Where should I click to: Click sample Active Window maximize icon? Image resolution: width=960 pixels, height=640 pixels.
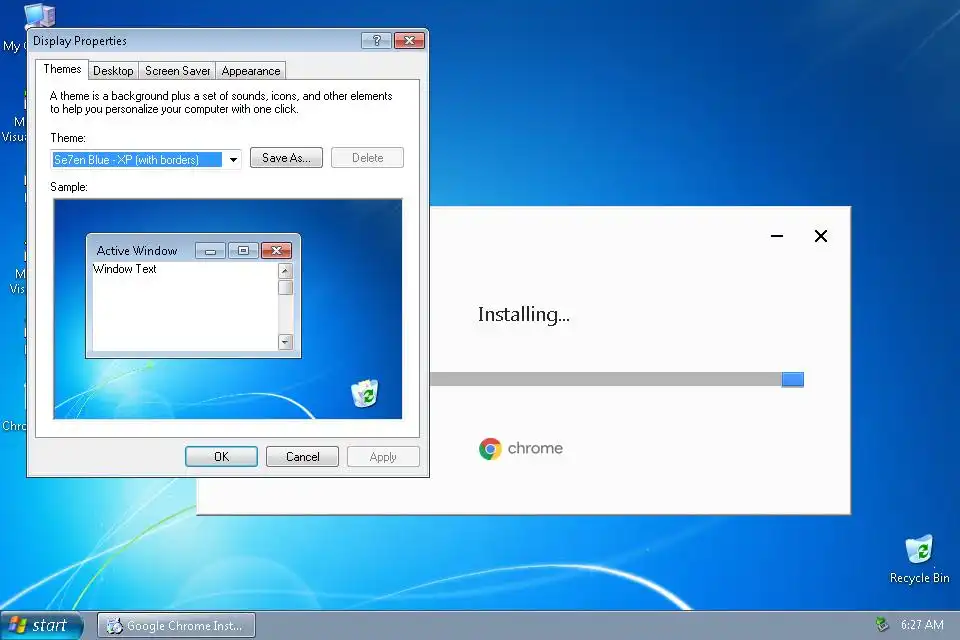pos(243,250)
